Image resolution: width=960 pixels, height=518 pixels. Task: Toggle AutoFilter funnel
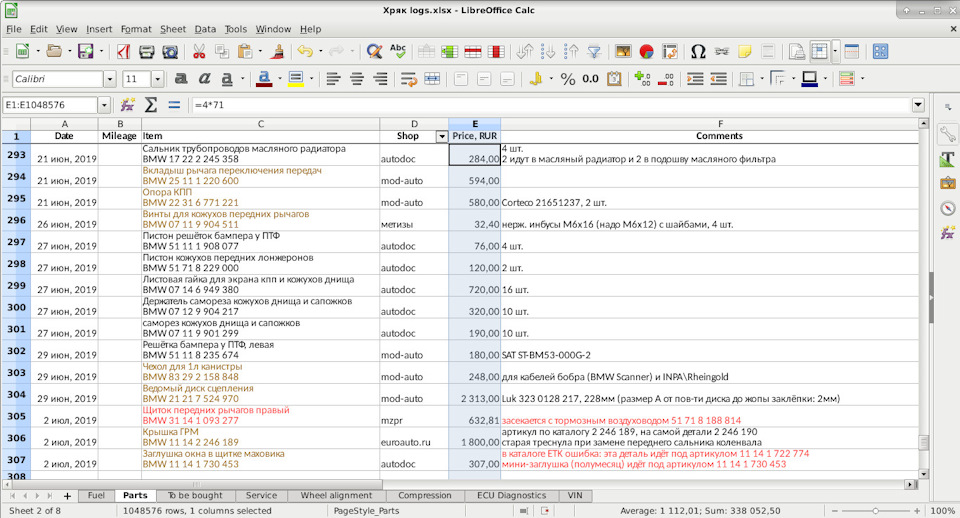594,51
